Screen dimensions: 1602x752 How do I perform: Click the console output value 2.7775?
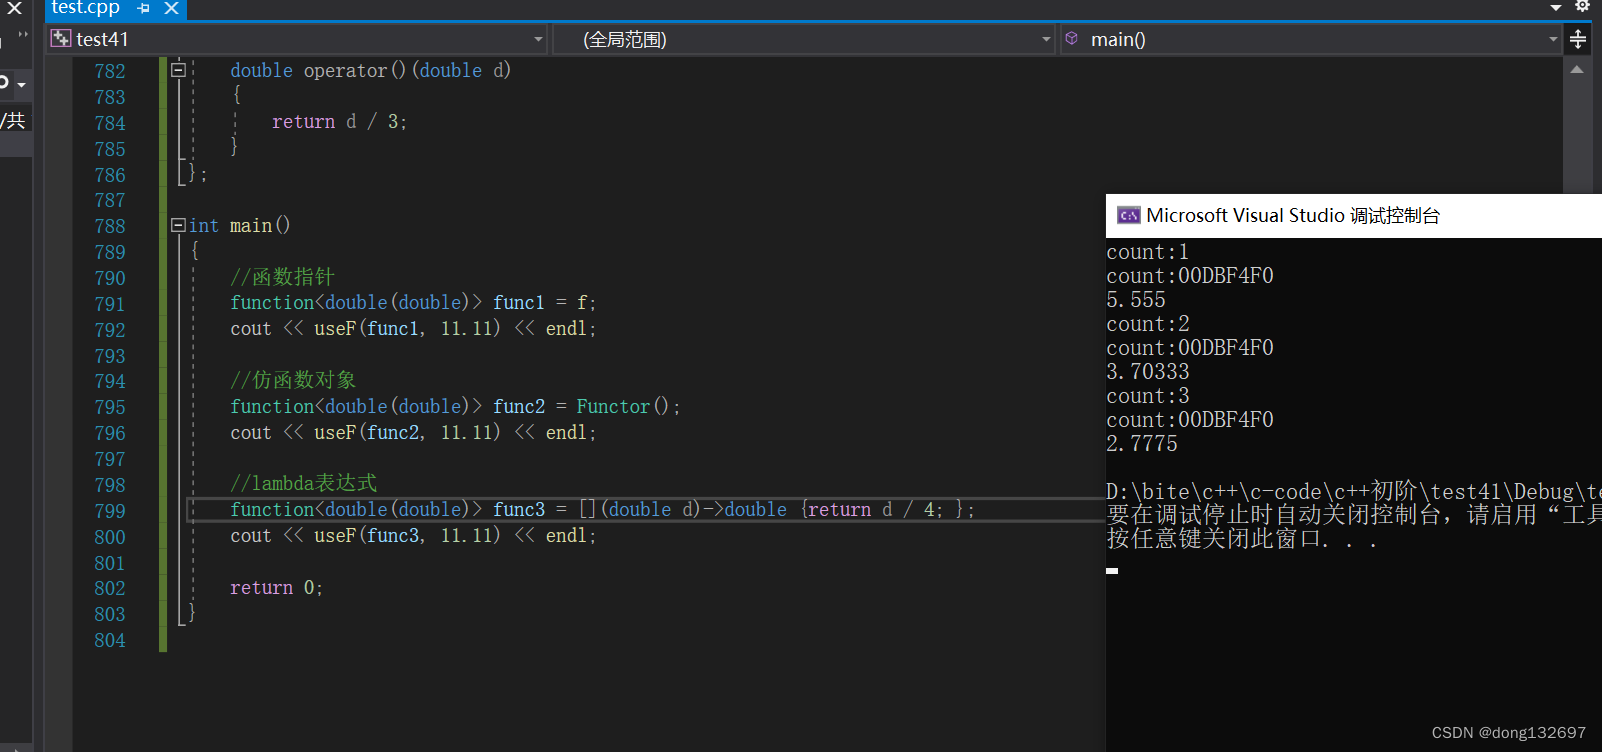[x=1142, y=444]
